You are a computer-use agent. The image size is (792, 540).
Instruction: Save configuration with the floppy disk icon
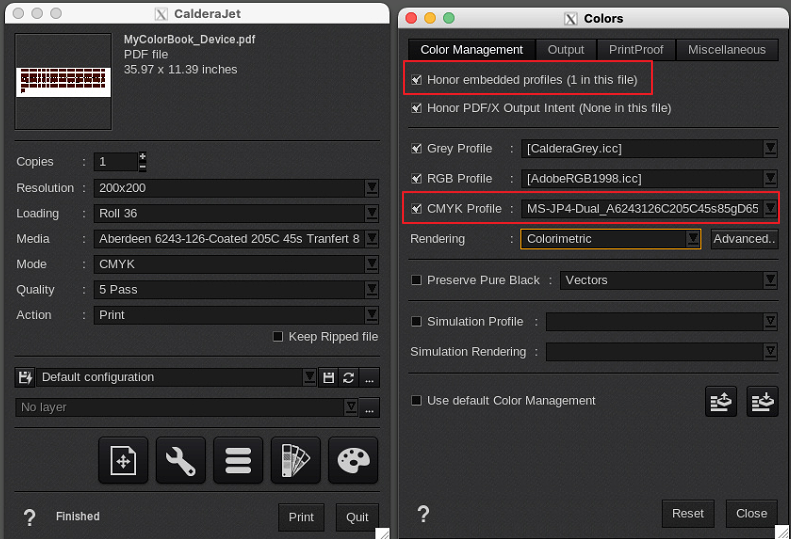(x=327, y=377)
